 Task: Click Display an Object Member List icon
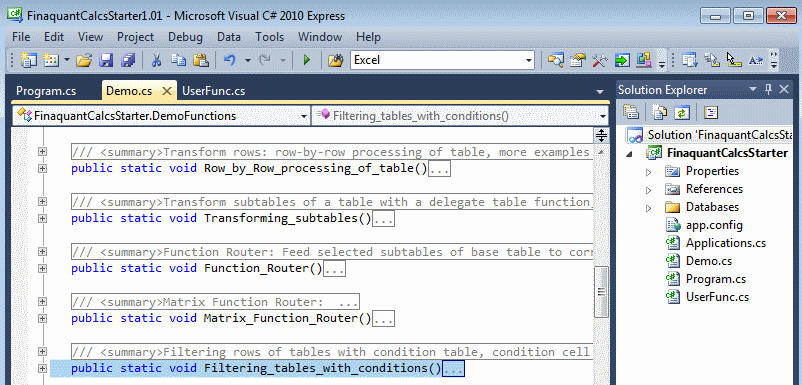click(x=690, y=60)
